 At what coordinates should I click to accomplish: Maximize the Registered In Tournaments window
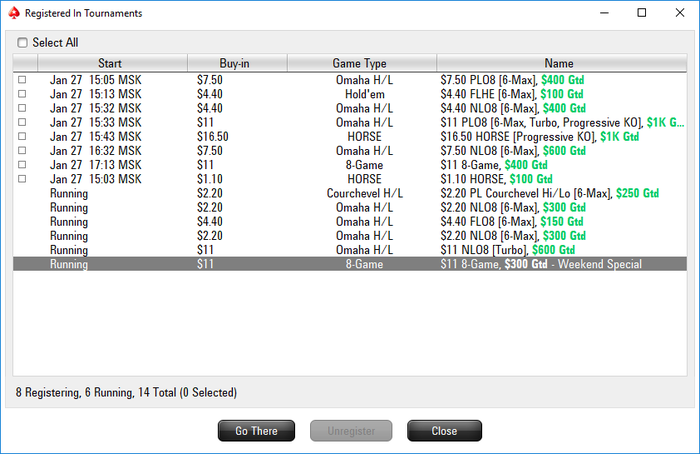click(642, 13)
